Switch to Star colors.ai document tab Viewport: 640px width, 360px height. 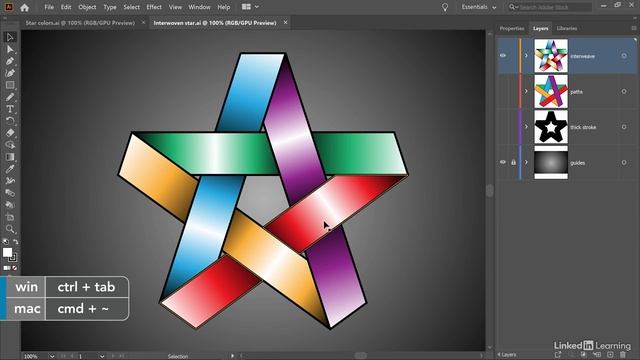click(80, 23)
